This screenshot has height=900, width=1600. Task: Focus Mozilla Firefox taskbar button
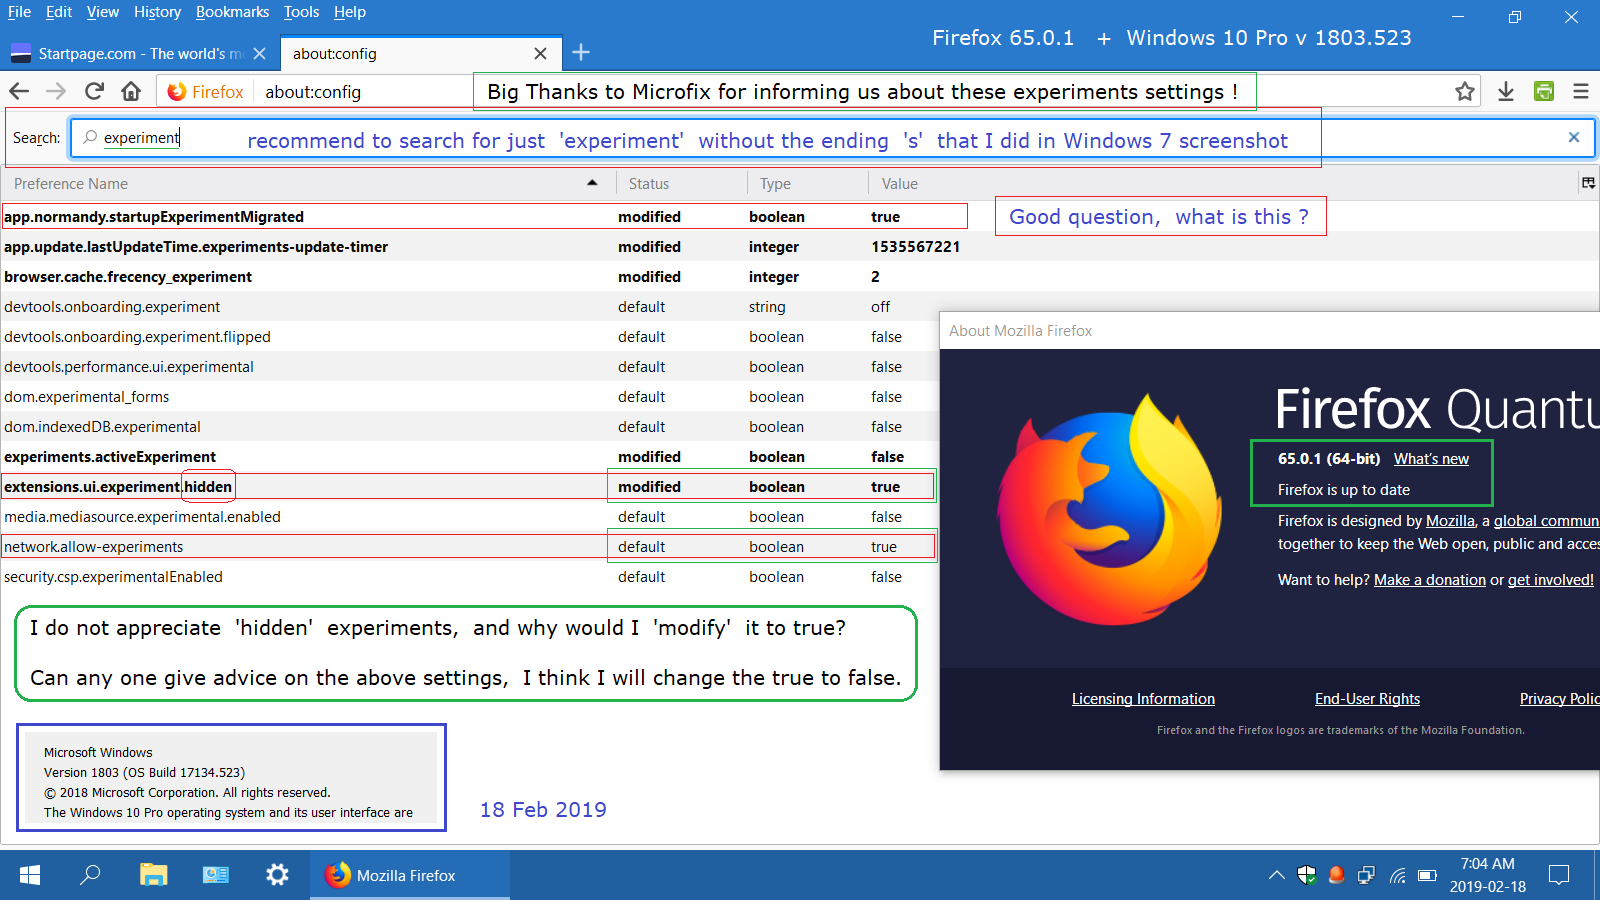(410, 875)
